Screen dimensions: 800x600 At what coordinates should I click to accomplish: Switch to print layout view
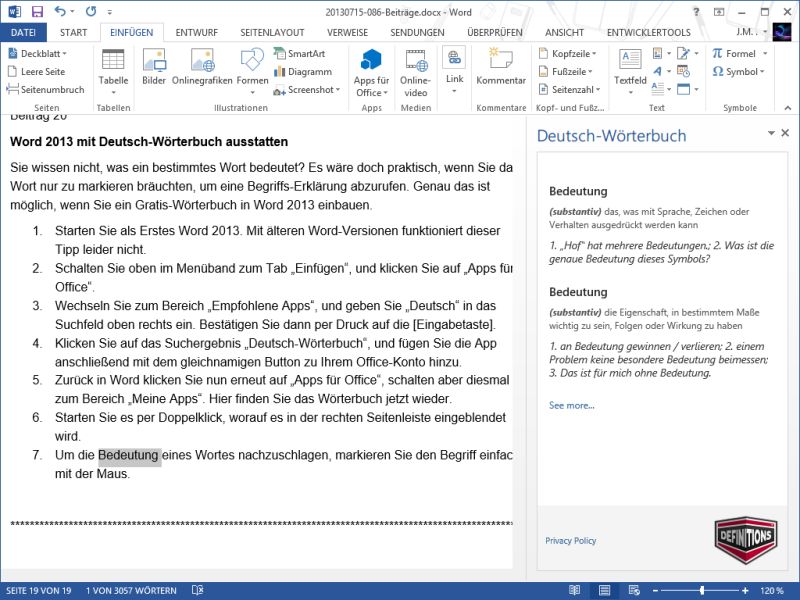(605, 590)
